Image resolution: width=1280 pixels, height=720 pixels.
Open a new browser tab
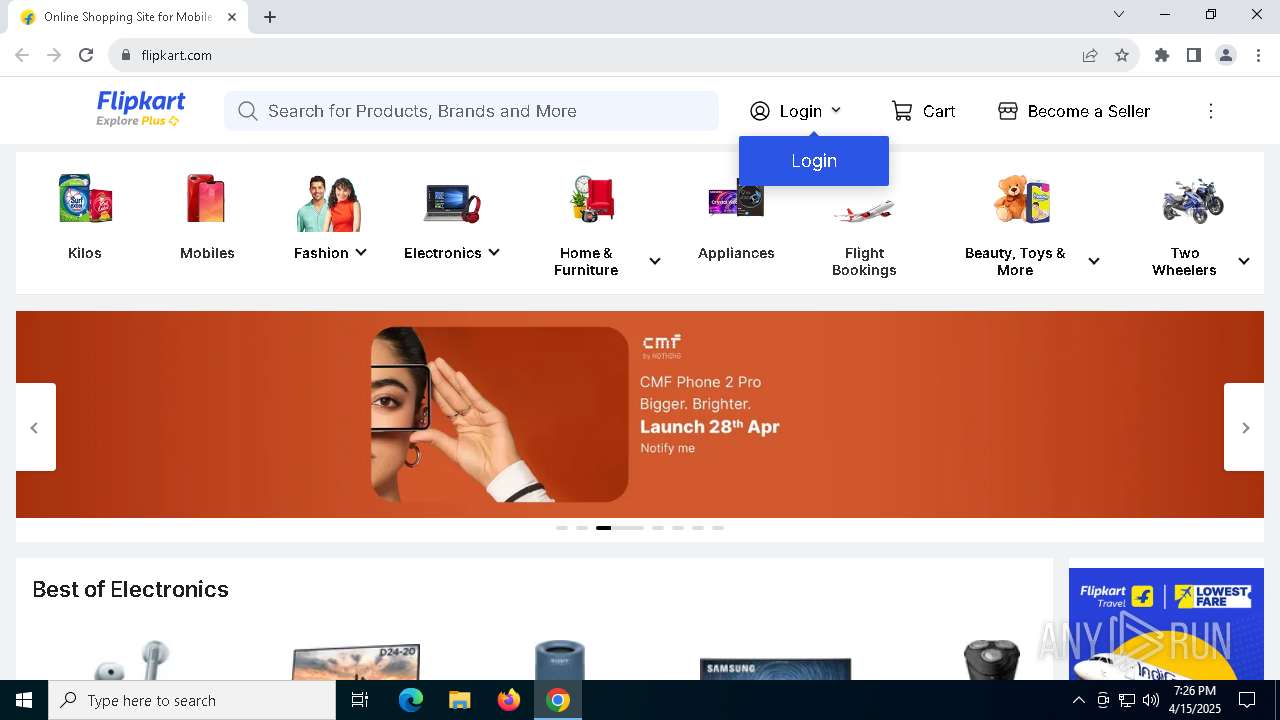(x=270, y=17)
